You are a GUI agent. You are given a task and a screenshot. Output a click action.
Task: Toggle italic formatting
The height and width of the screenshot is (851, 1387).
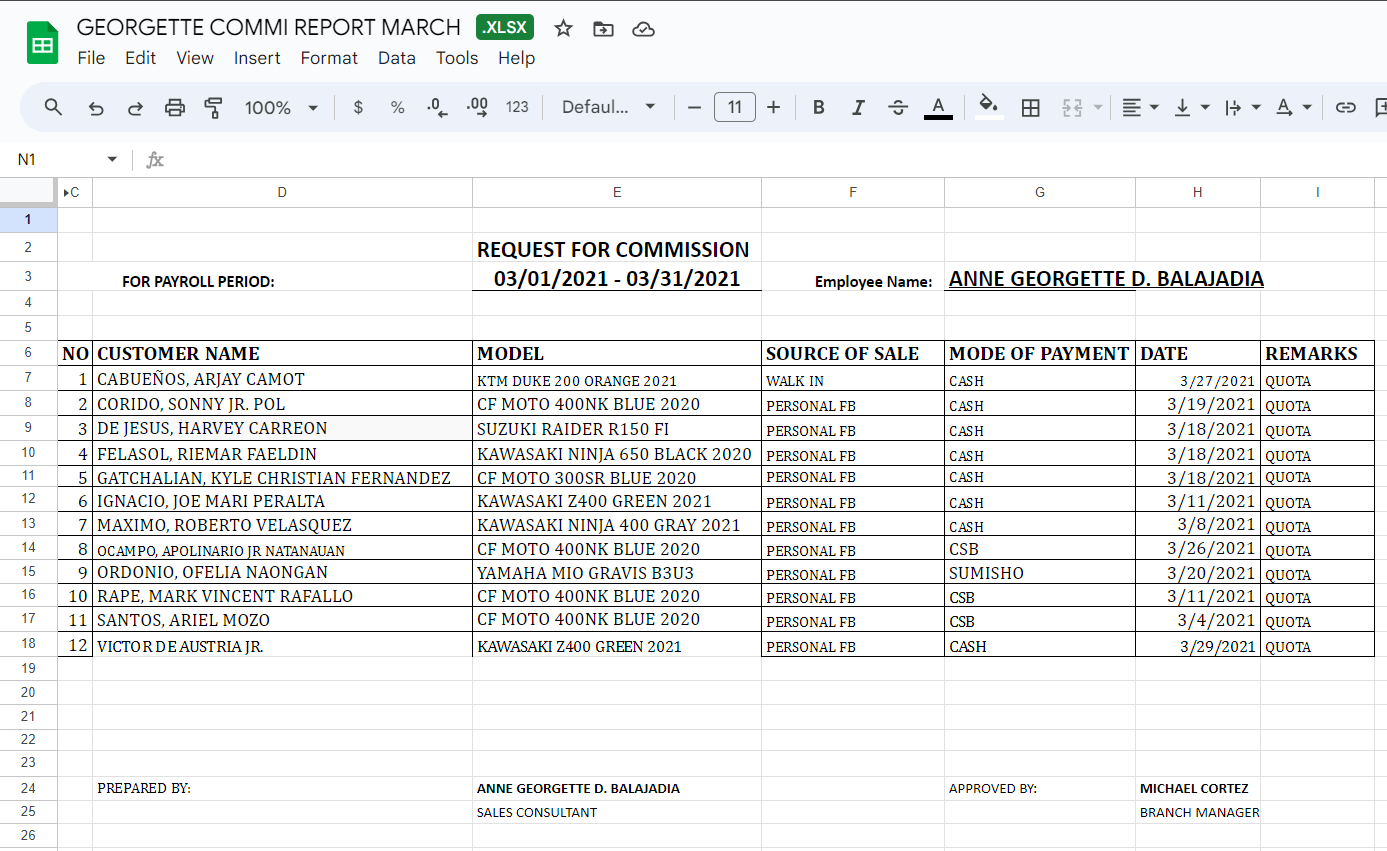point(857,107)
